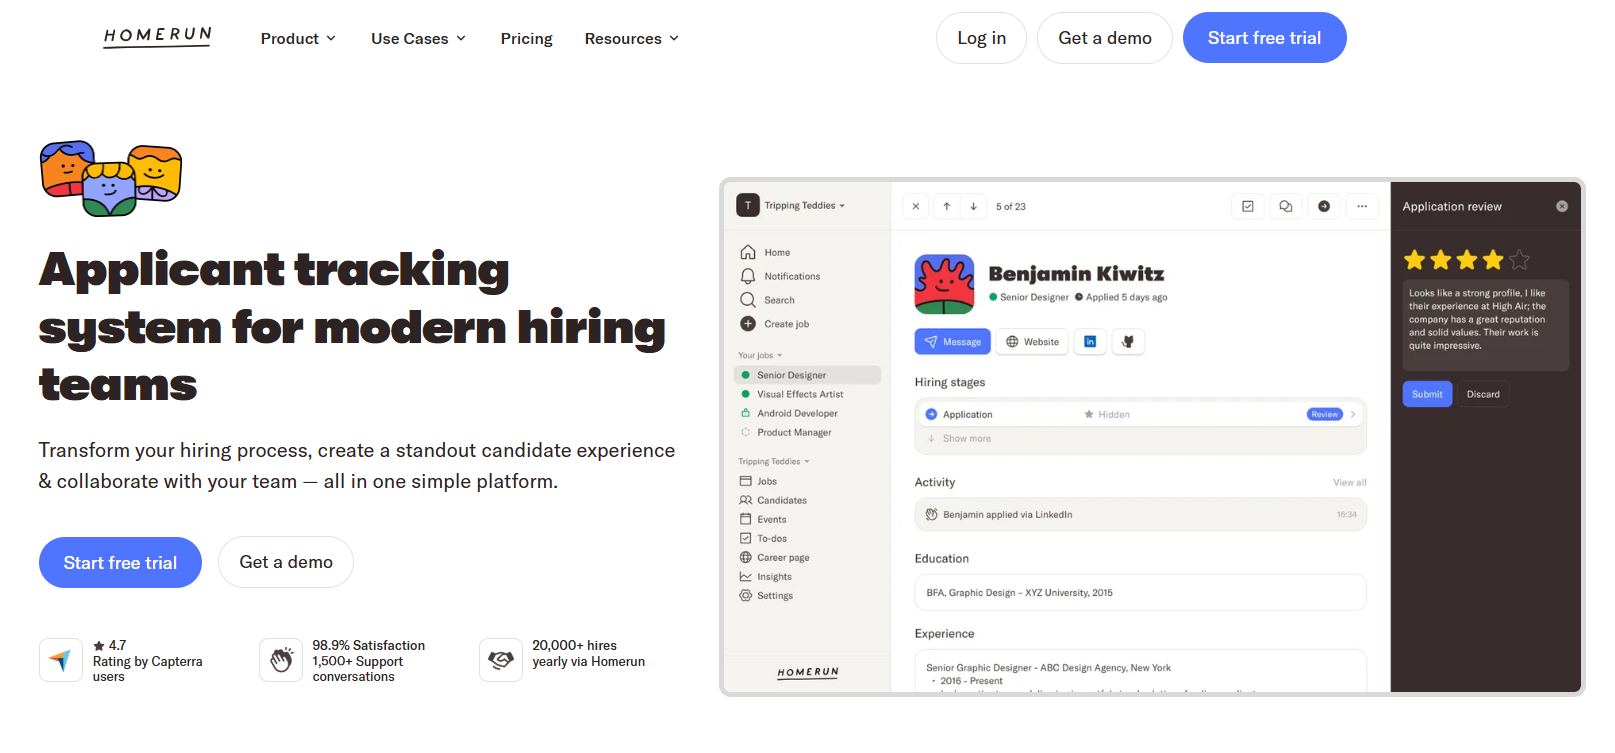This screenshot has height=753, width=1615.
Task: Click the Notifications bell icon
Action: [x=748, y=276]
